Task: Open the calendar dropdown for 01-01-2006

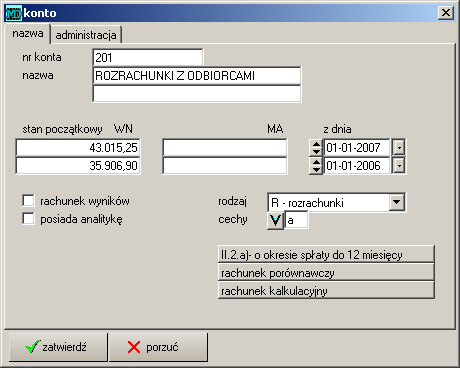Action: [x=399, y=166]
